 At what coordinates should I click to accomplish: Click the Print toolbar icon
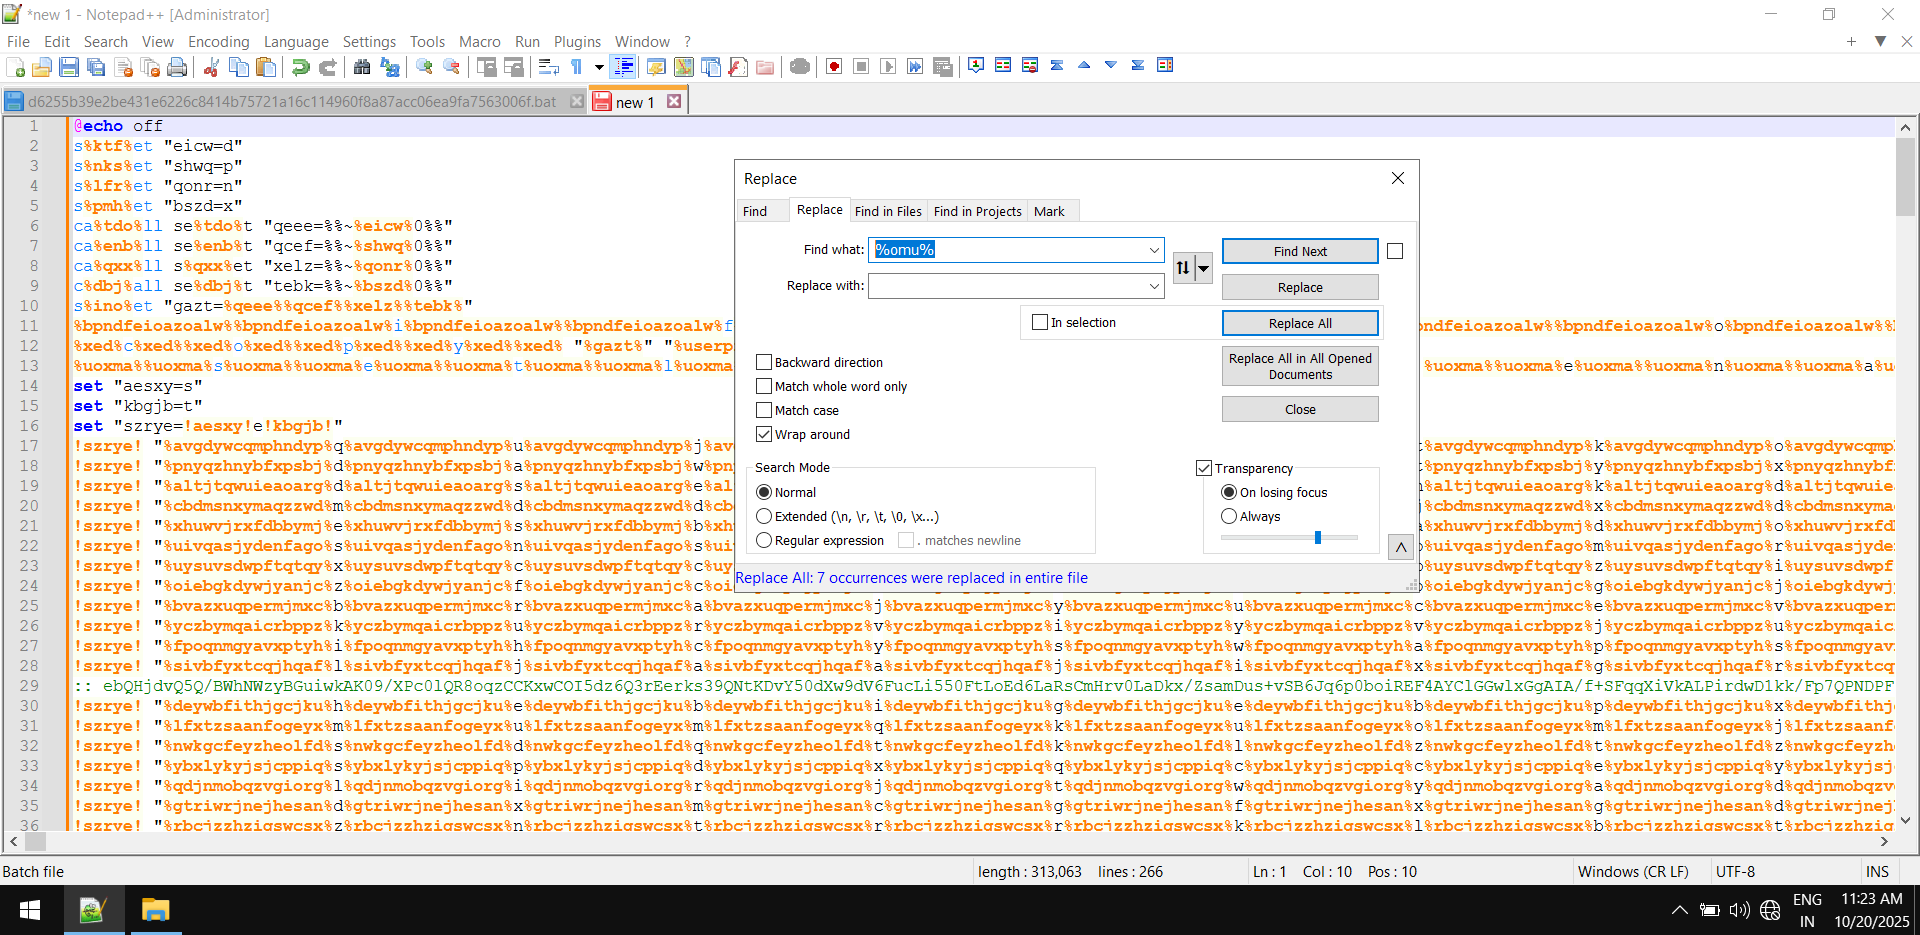(x=177, y=67)
